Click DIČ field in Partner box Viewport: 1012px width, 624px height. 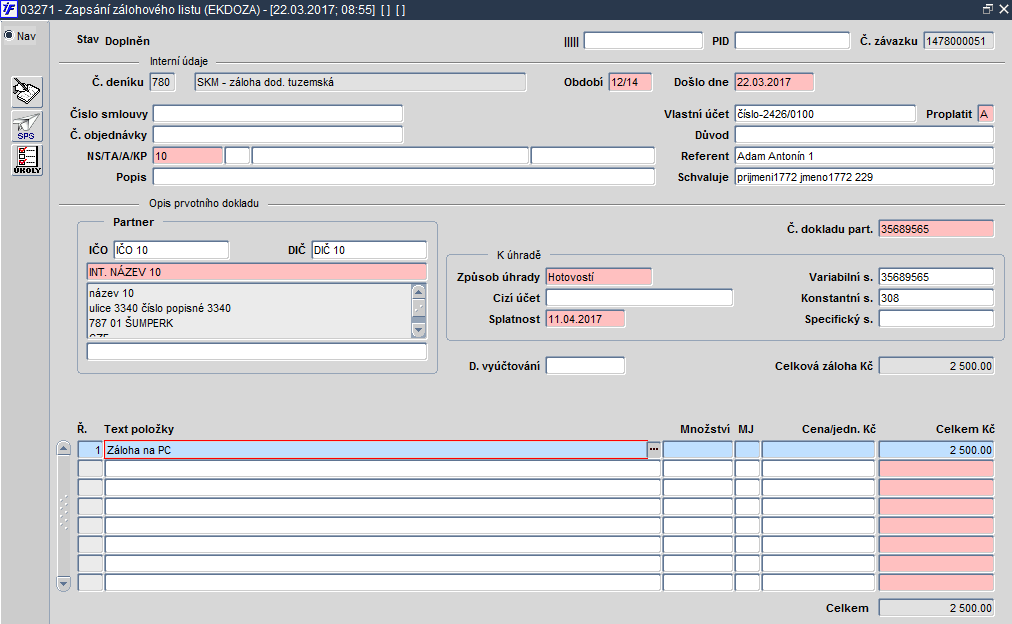(369, 250)
